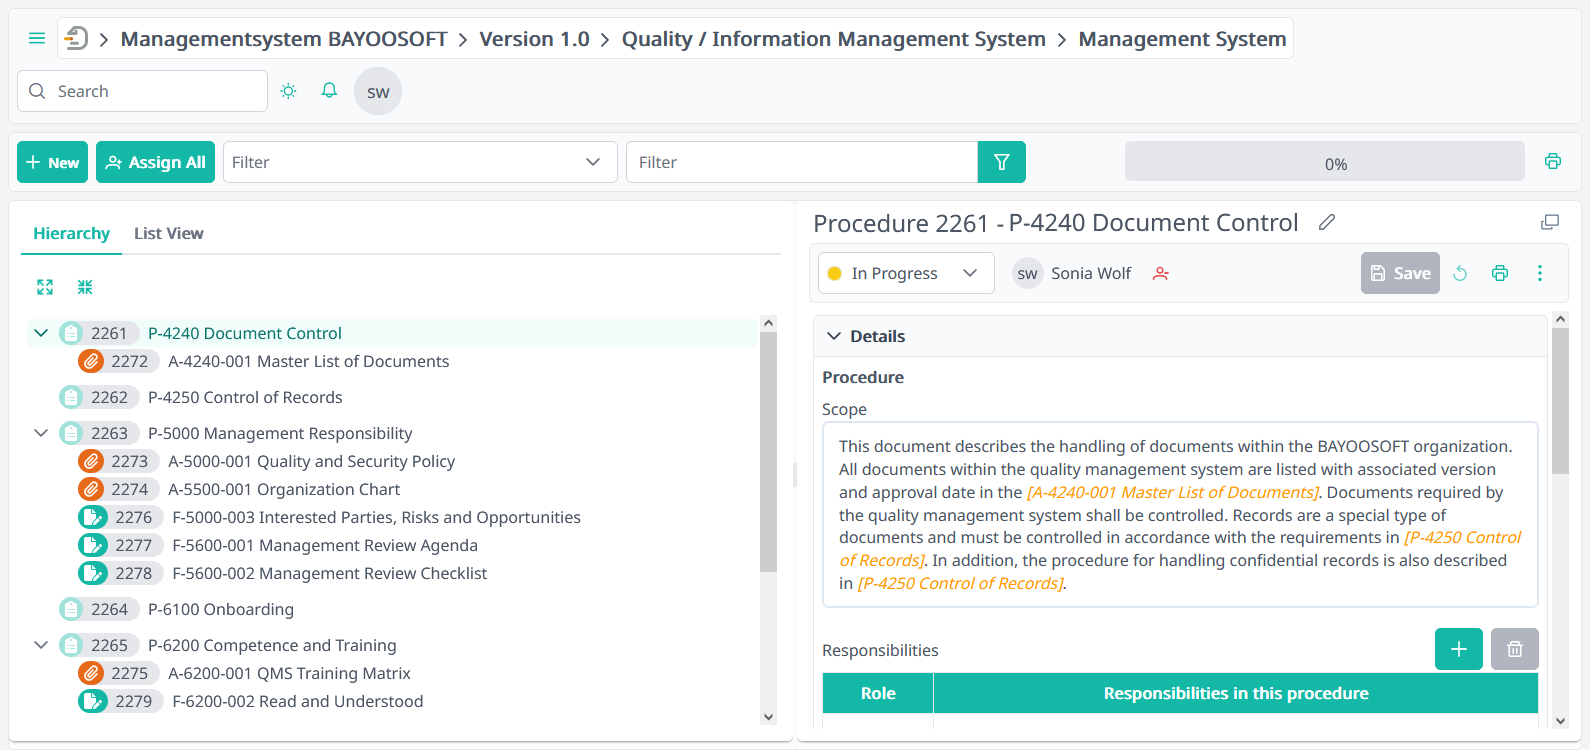The width and height of the screenshot is (1590, 750).
Task: Open more options three-dot menu
Action: 1540,273
